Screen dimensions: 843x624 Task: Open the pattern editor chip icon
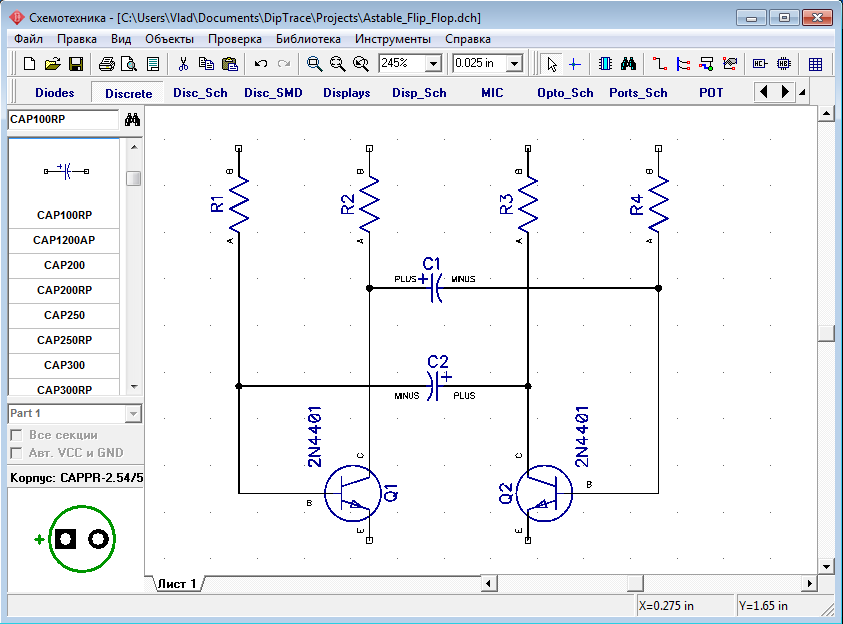784,64
